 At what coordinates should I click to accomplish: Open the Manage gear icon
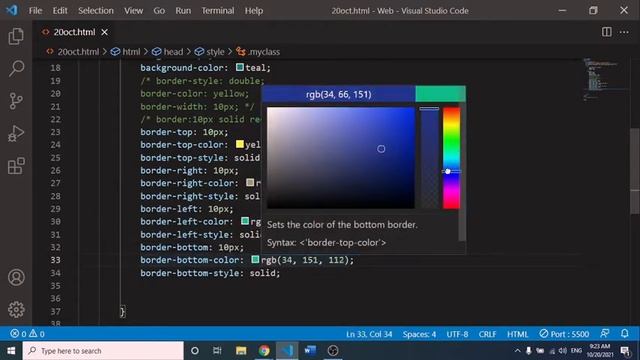pos(16,309)
